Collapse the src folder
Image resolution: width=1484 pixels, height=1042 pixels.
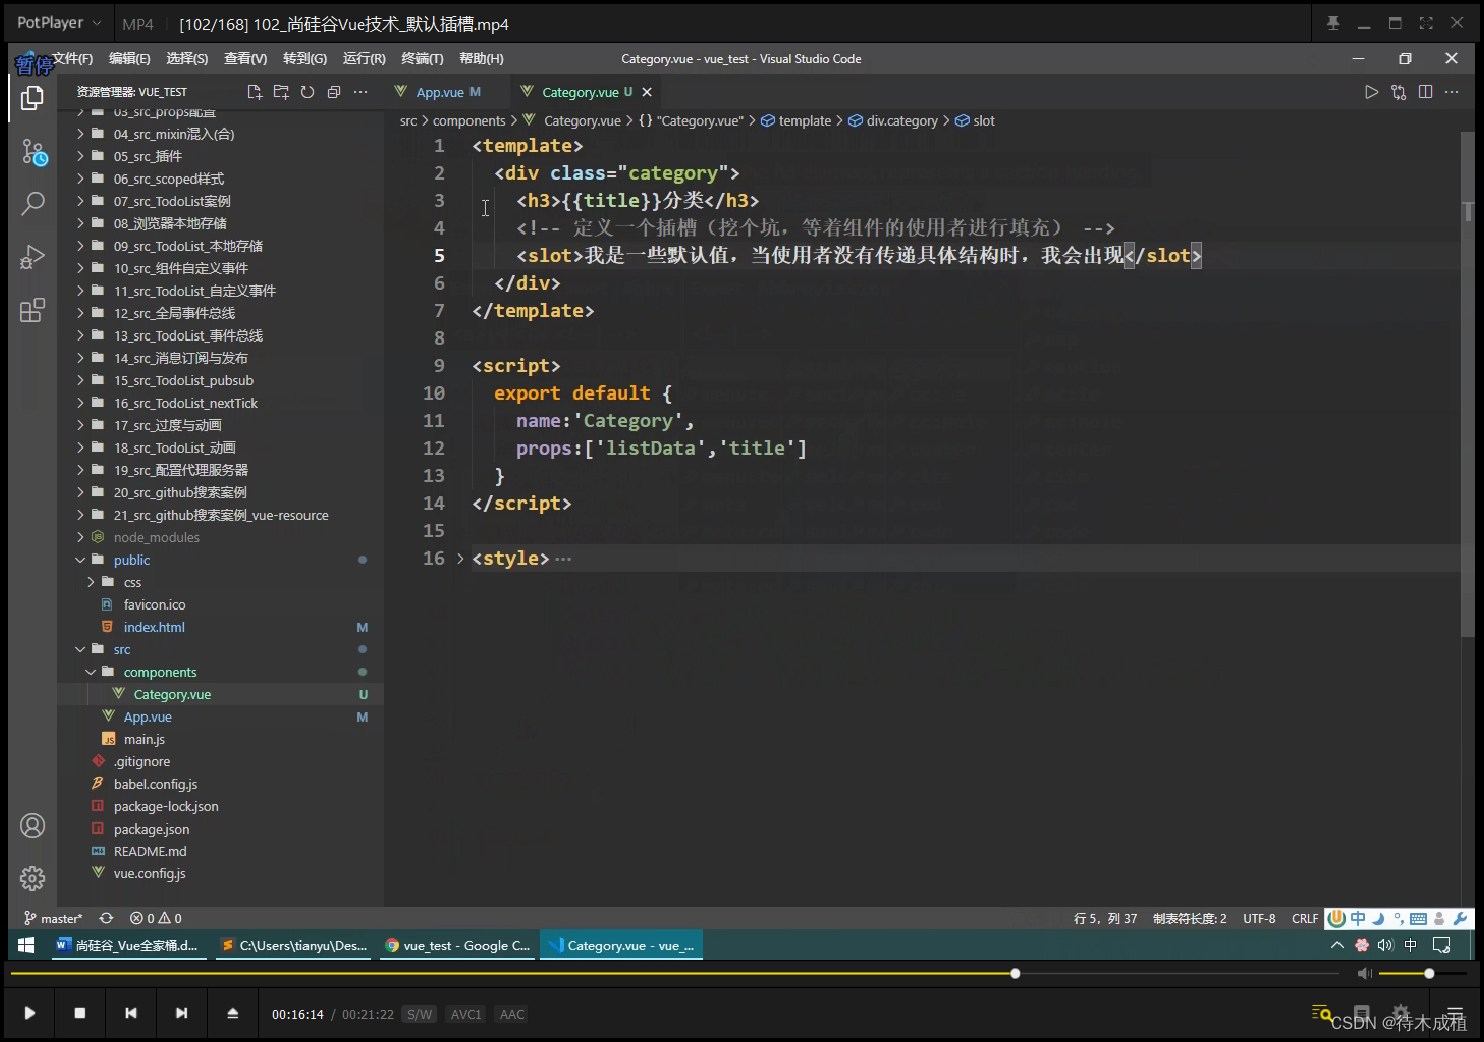[x=80, y=650]
